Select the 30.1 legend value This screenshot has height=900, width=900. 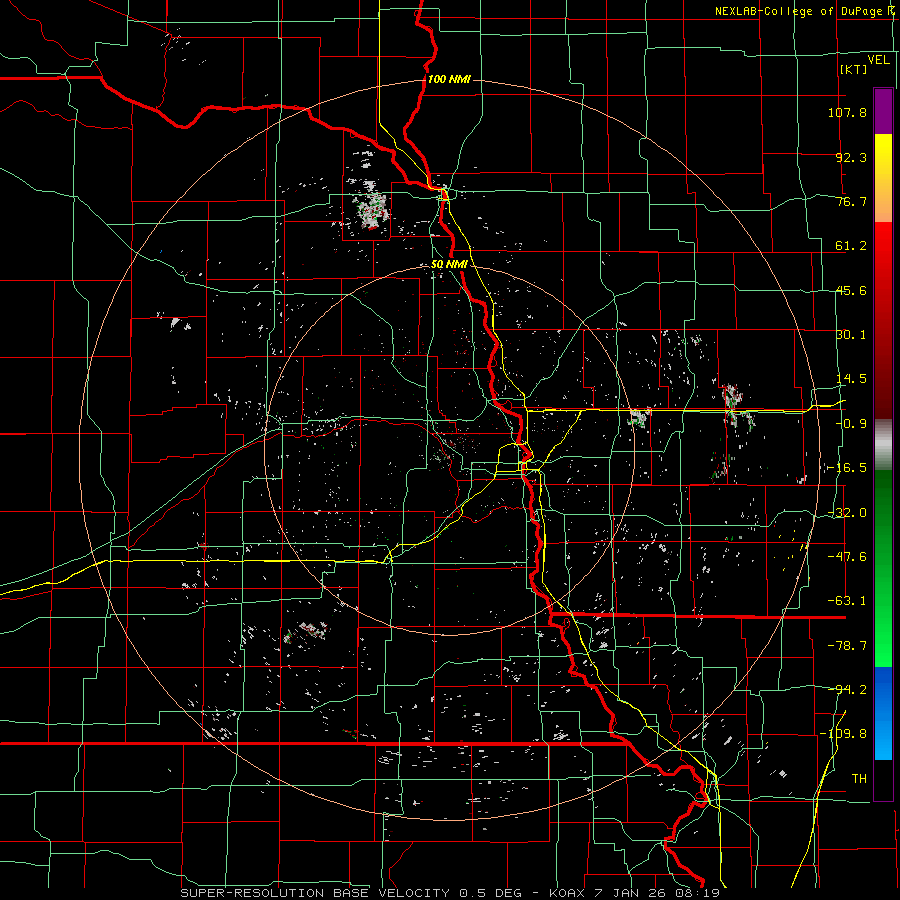click(851, 335)
